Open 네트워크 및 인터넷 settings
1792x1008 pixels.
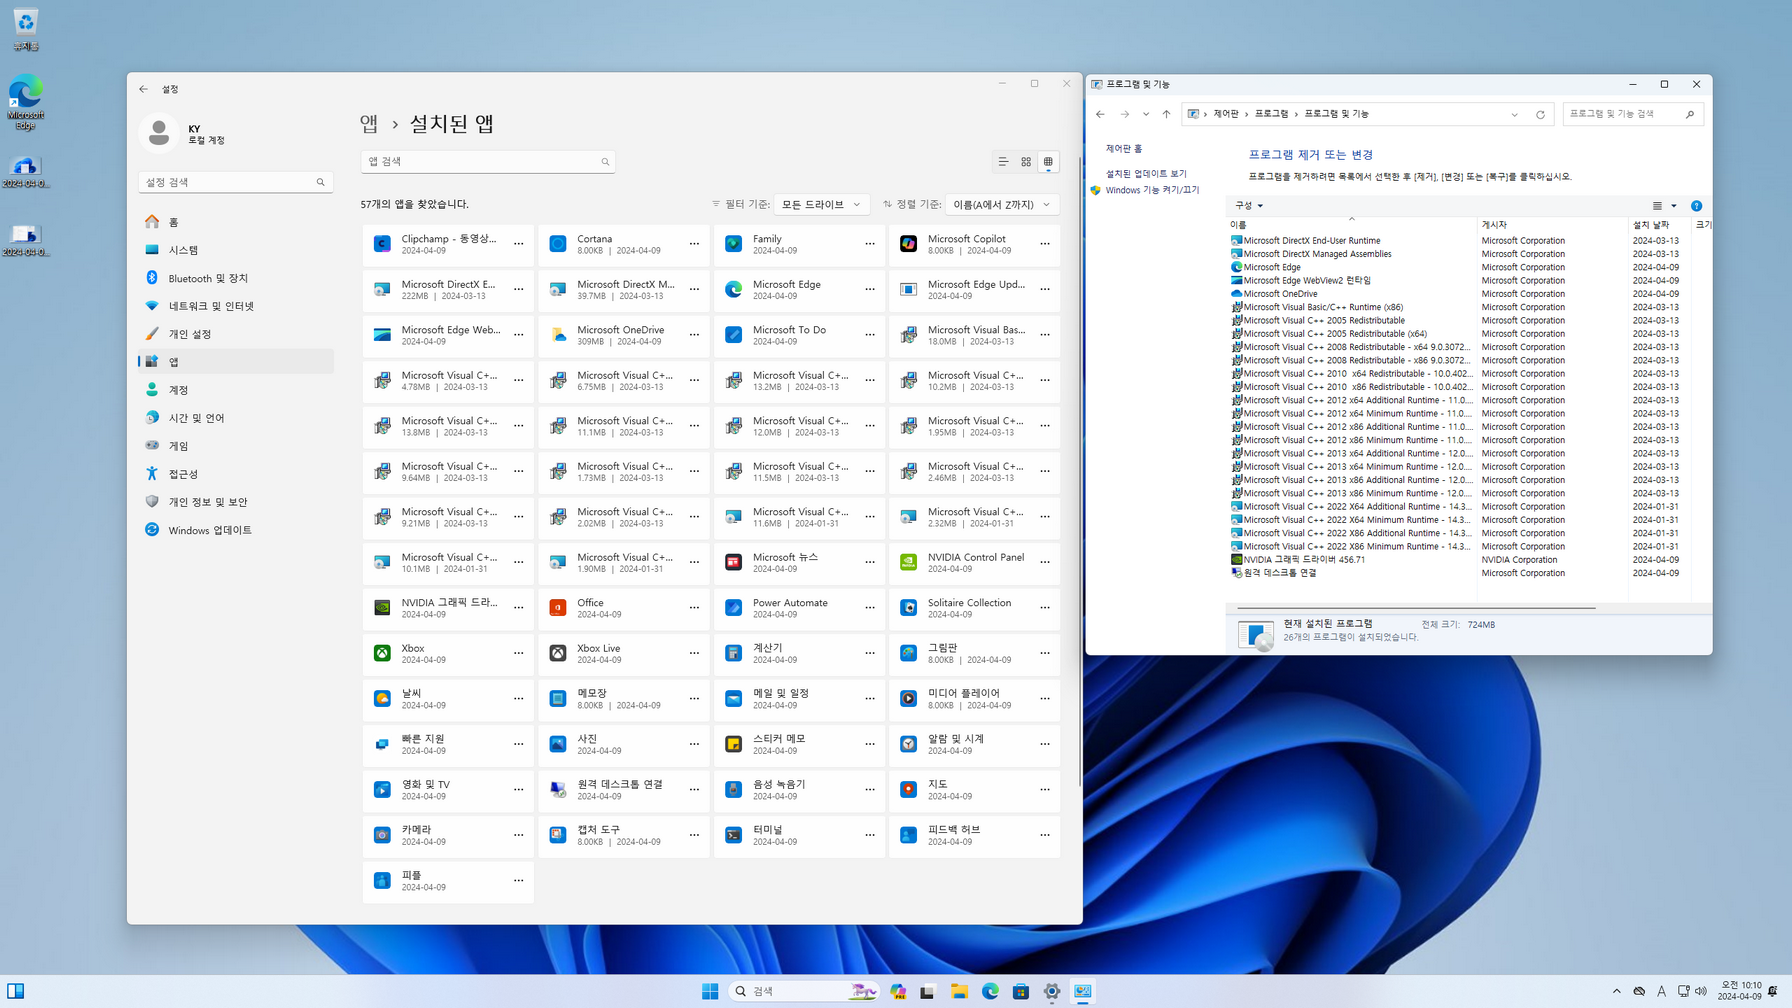(236, 306)
